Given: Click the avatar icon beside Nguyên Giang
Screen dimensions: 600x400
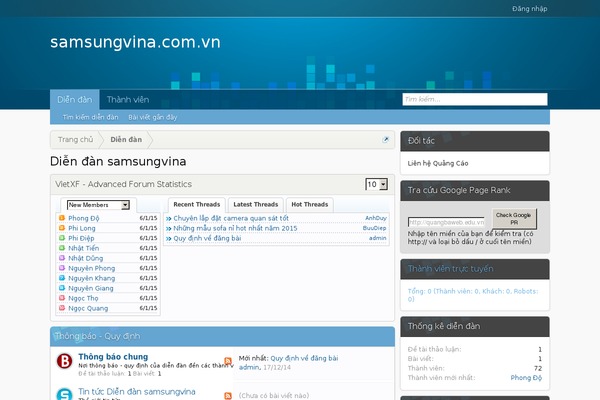Looking at the screenshot, I should tap(62, 287).
